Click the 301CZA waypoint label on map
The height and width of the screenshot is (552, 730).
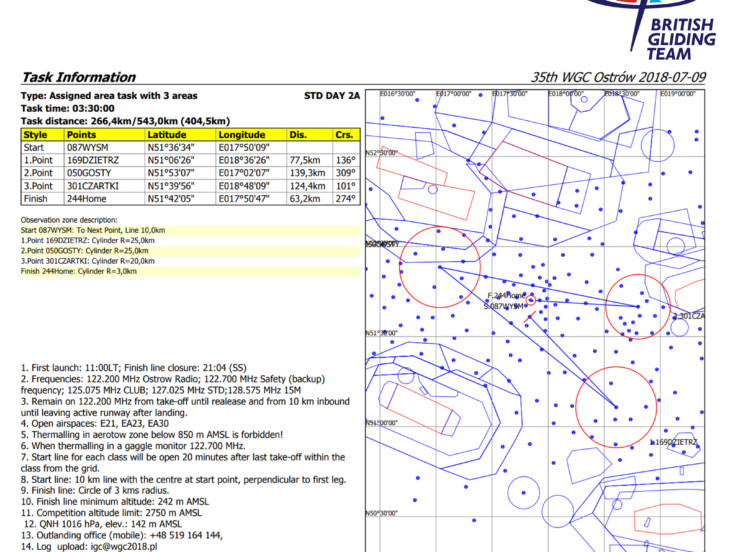691,316
